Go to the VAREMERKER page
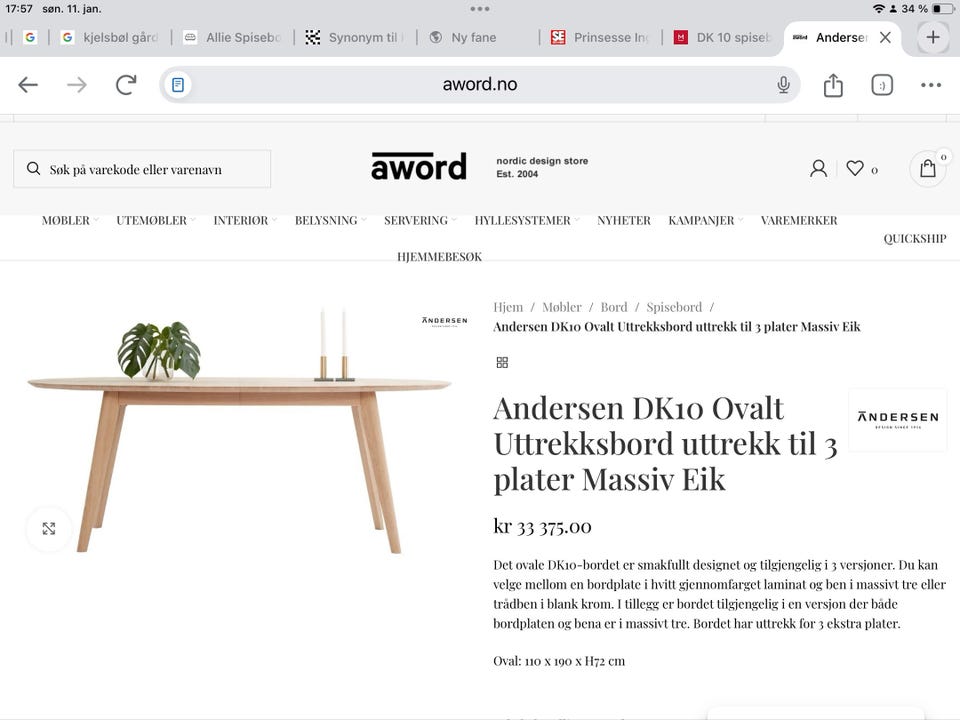Screen dimensions: 960x720 pos(798,220)
